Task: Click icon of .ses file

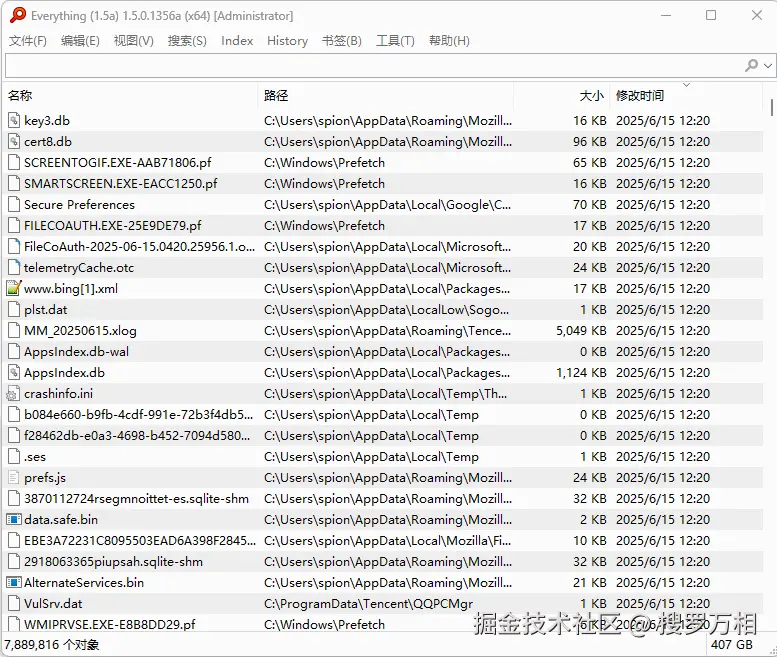Action: tap(14, 456)
